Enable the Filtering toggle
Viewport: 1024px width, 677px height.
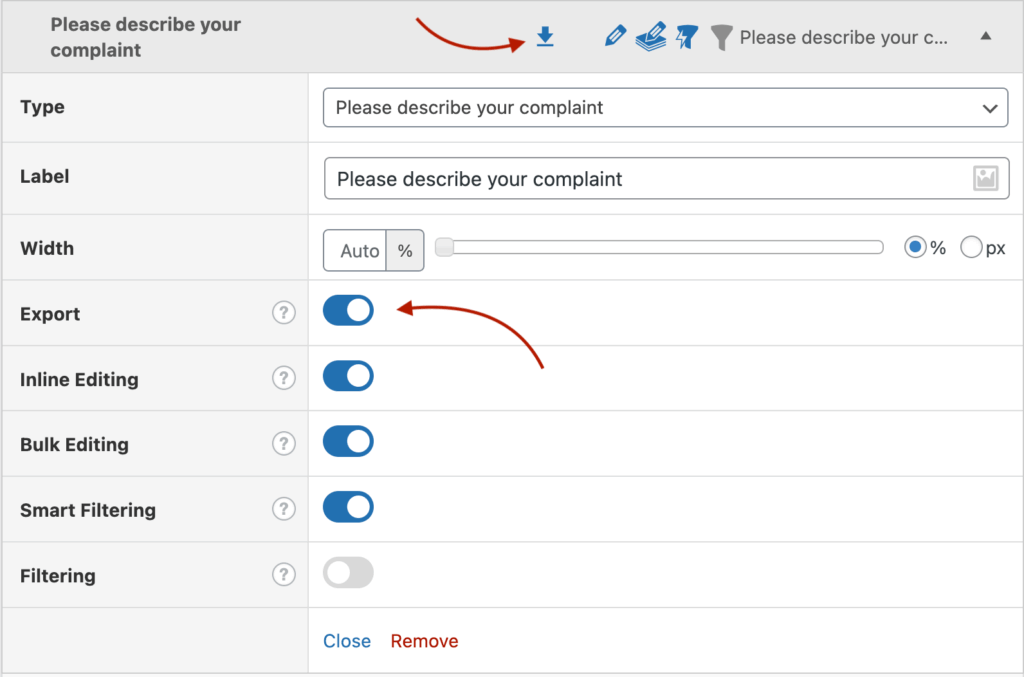[348, 573]
